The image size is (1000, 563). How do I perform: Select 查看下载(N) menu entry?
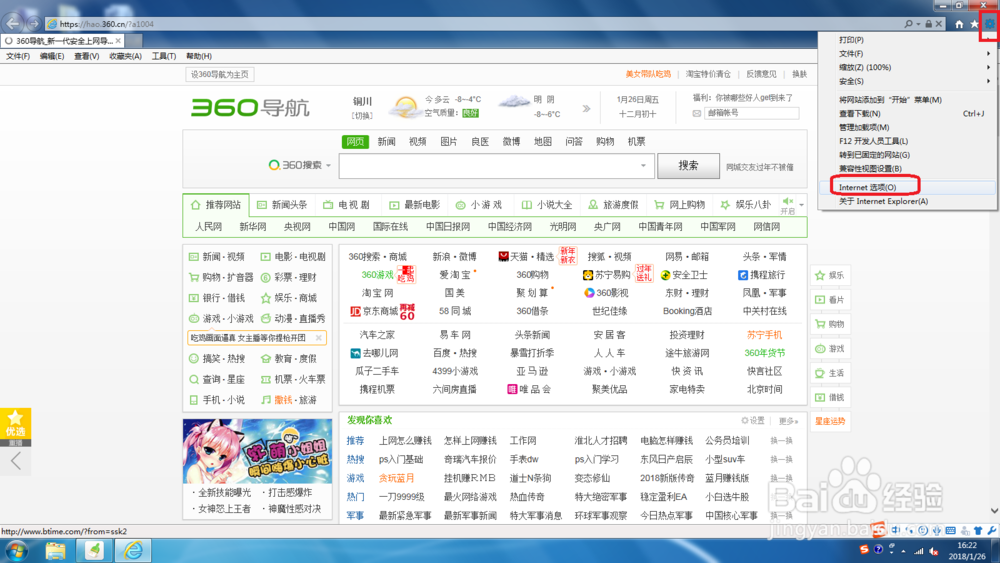(x=908, y=113)
